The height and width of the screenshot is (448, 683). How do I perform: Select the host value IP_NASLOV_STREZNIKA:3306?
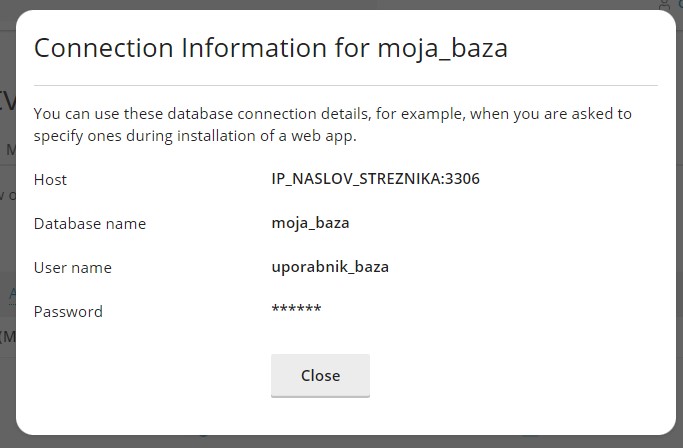(375, 179)
